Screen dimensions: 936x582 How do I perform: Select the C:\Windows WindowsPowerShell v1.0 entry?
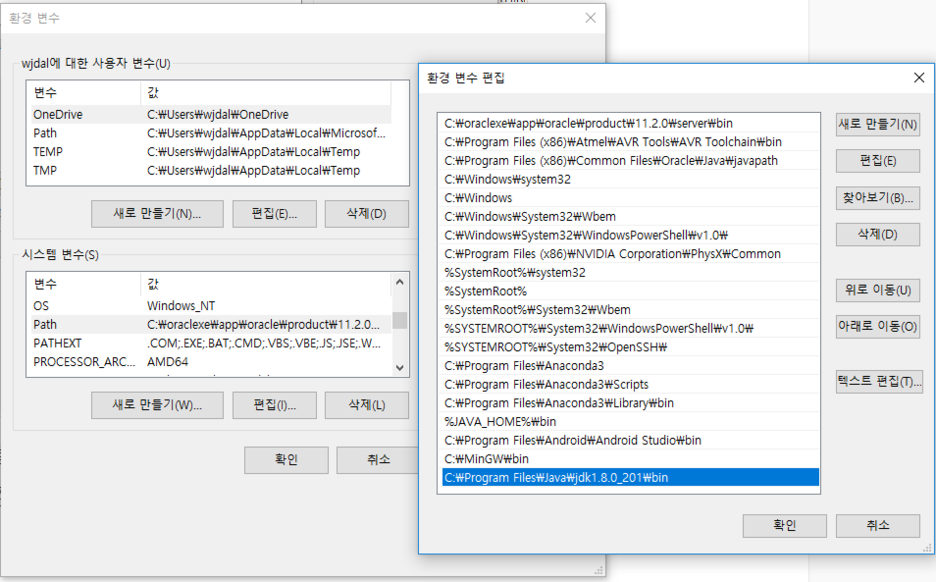click(630, 235)
